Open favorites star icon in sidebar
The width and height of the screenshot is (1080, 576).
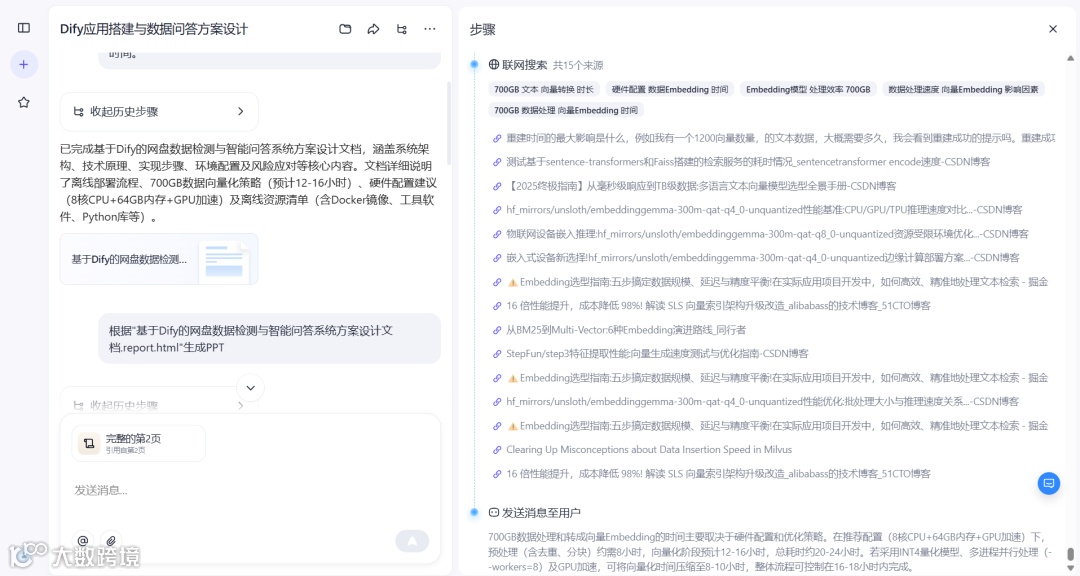click(x=23, y=102)
